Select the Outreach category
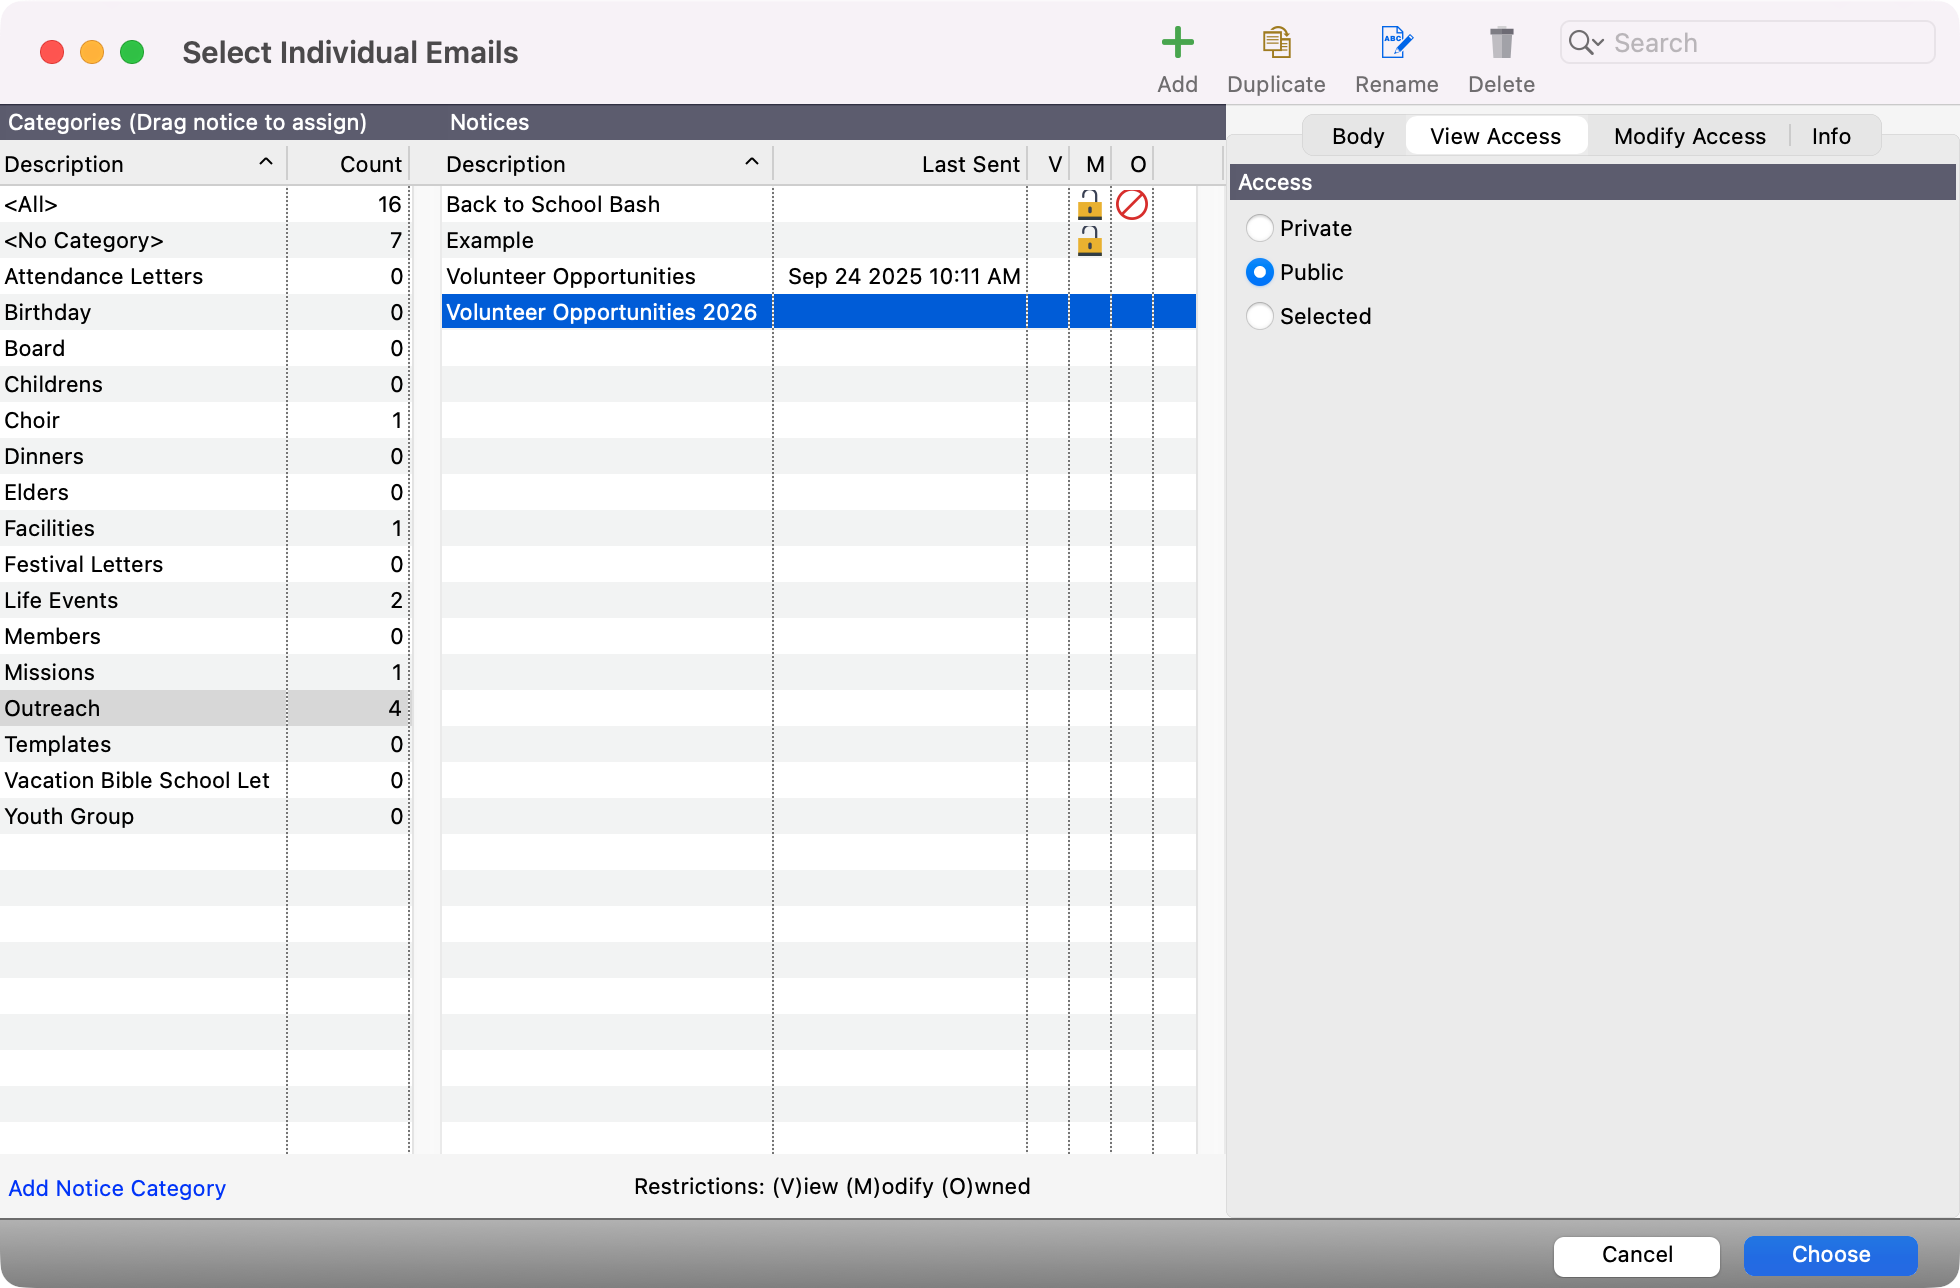The height and width of the screenshot is (1288, 1960). point(204,708)
